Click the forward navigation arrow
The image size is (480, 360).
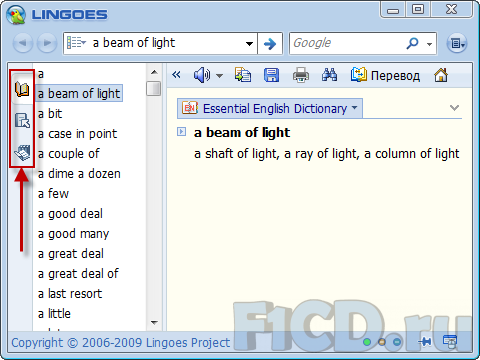(x=47, y=43)
